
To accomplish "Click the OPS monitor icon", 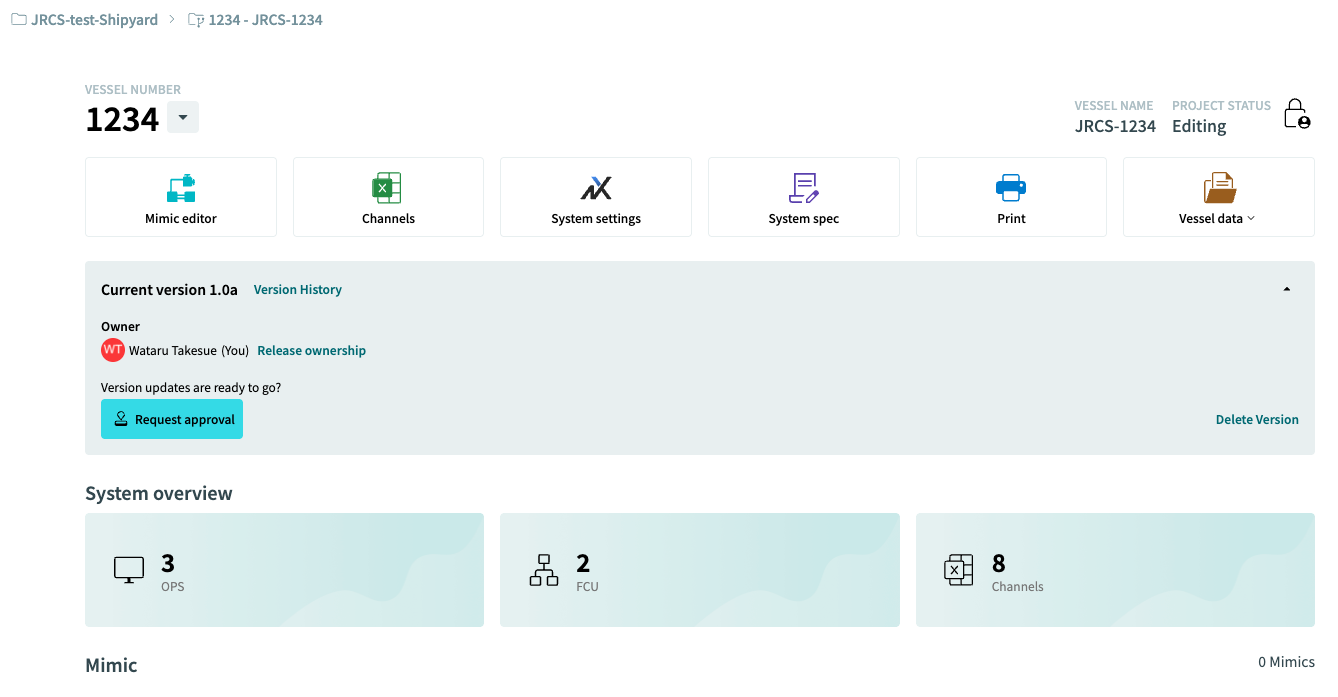I will (x=129, y=570).
